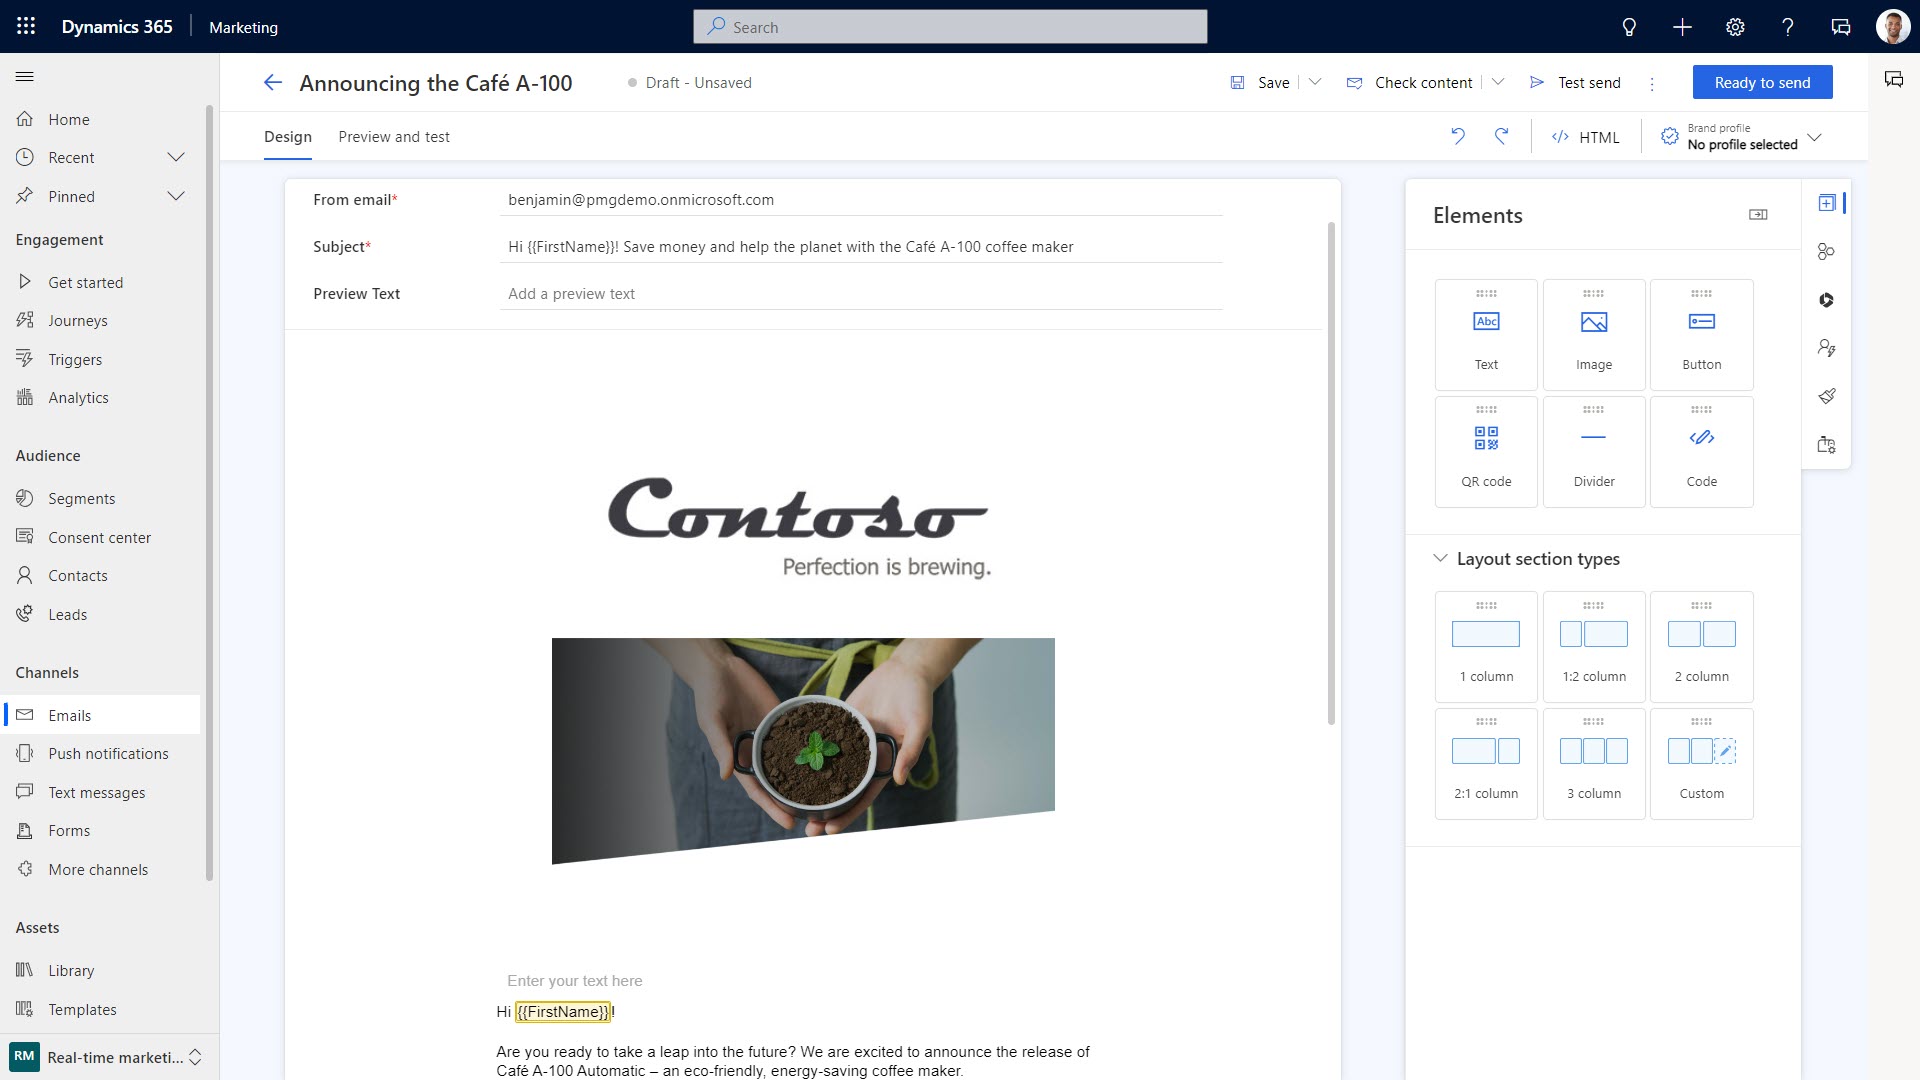Viewport: 1920px width, 1080px height.
Task: Select the Text element
Action: click(x=1486, y=334)
